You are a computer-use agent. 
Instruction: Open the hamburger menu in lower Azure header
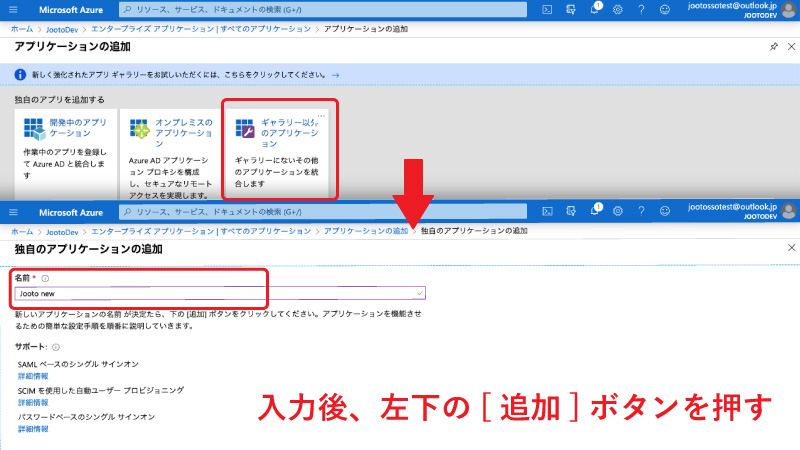tap(13, 212)
